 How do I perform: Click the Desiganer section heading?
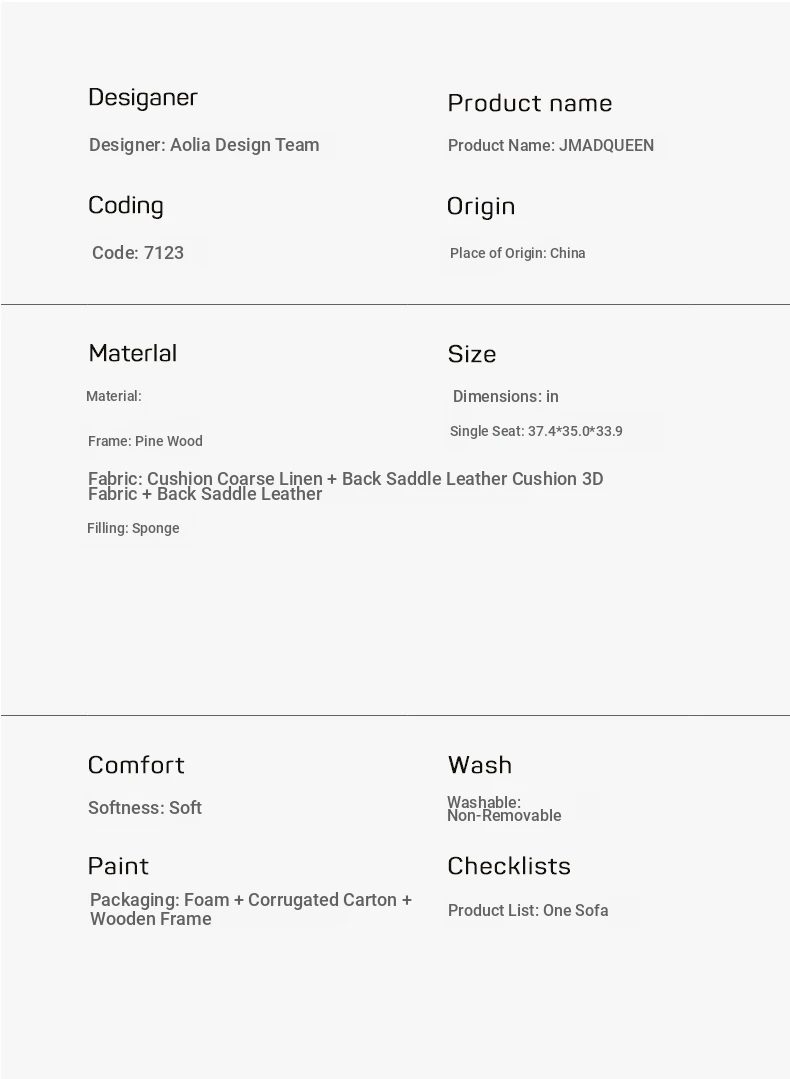(x=143, y=97)
